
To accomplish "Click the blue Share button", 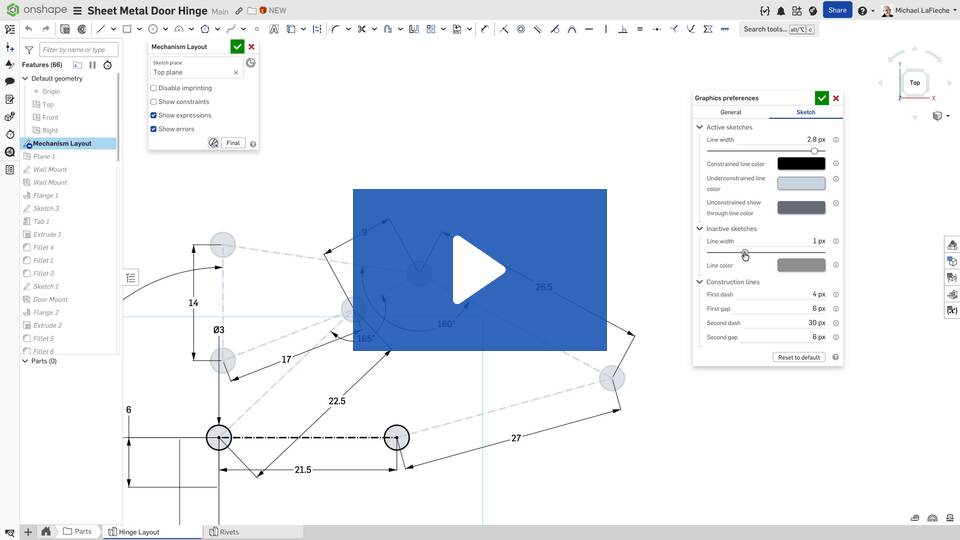I will [x=837, y=10].
